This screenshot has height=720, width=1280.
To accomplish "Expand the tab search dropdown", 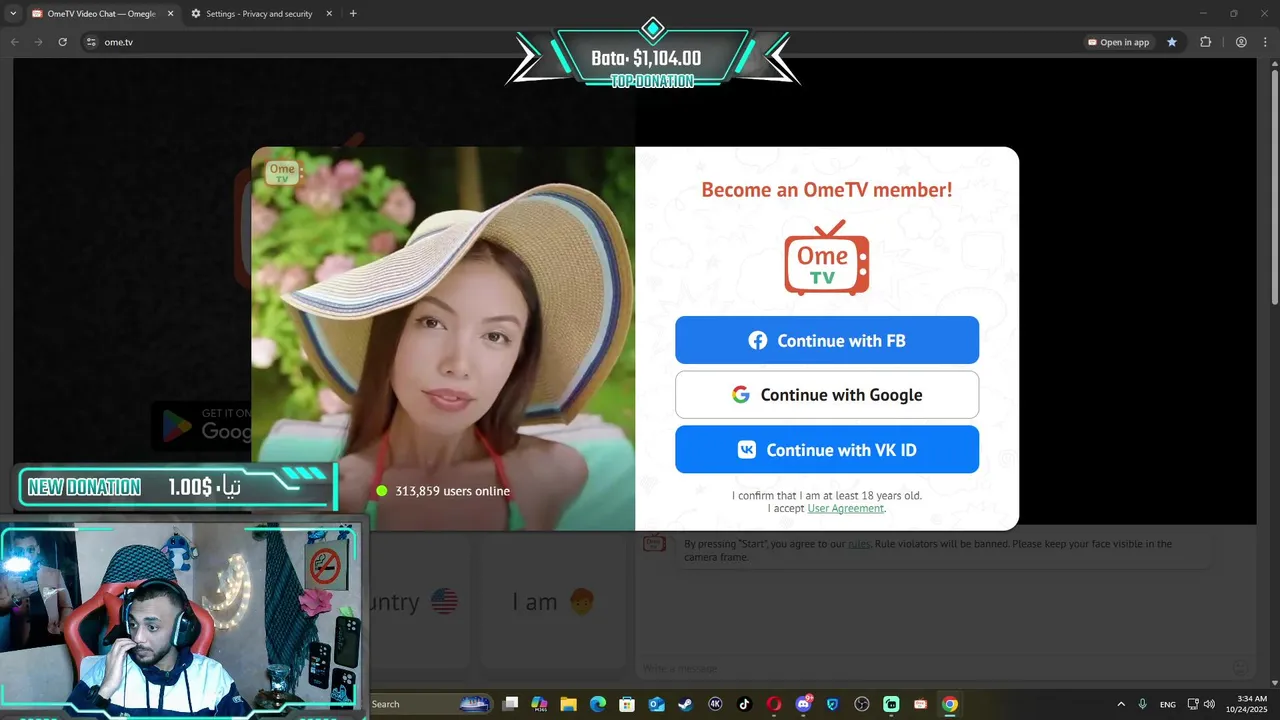I will click(x=12, y=14).
